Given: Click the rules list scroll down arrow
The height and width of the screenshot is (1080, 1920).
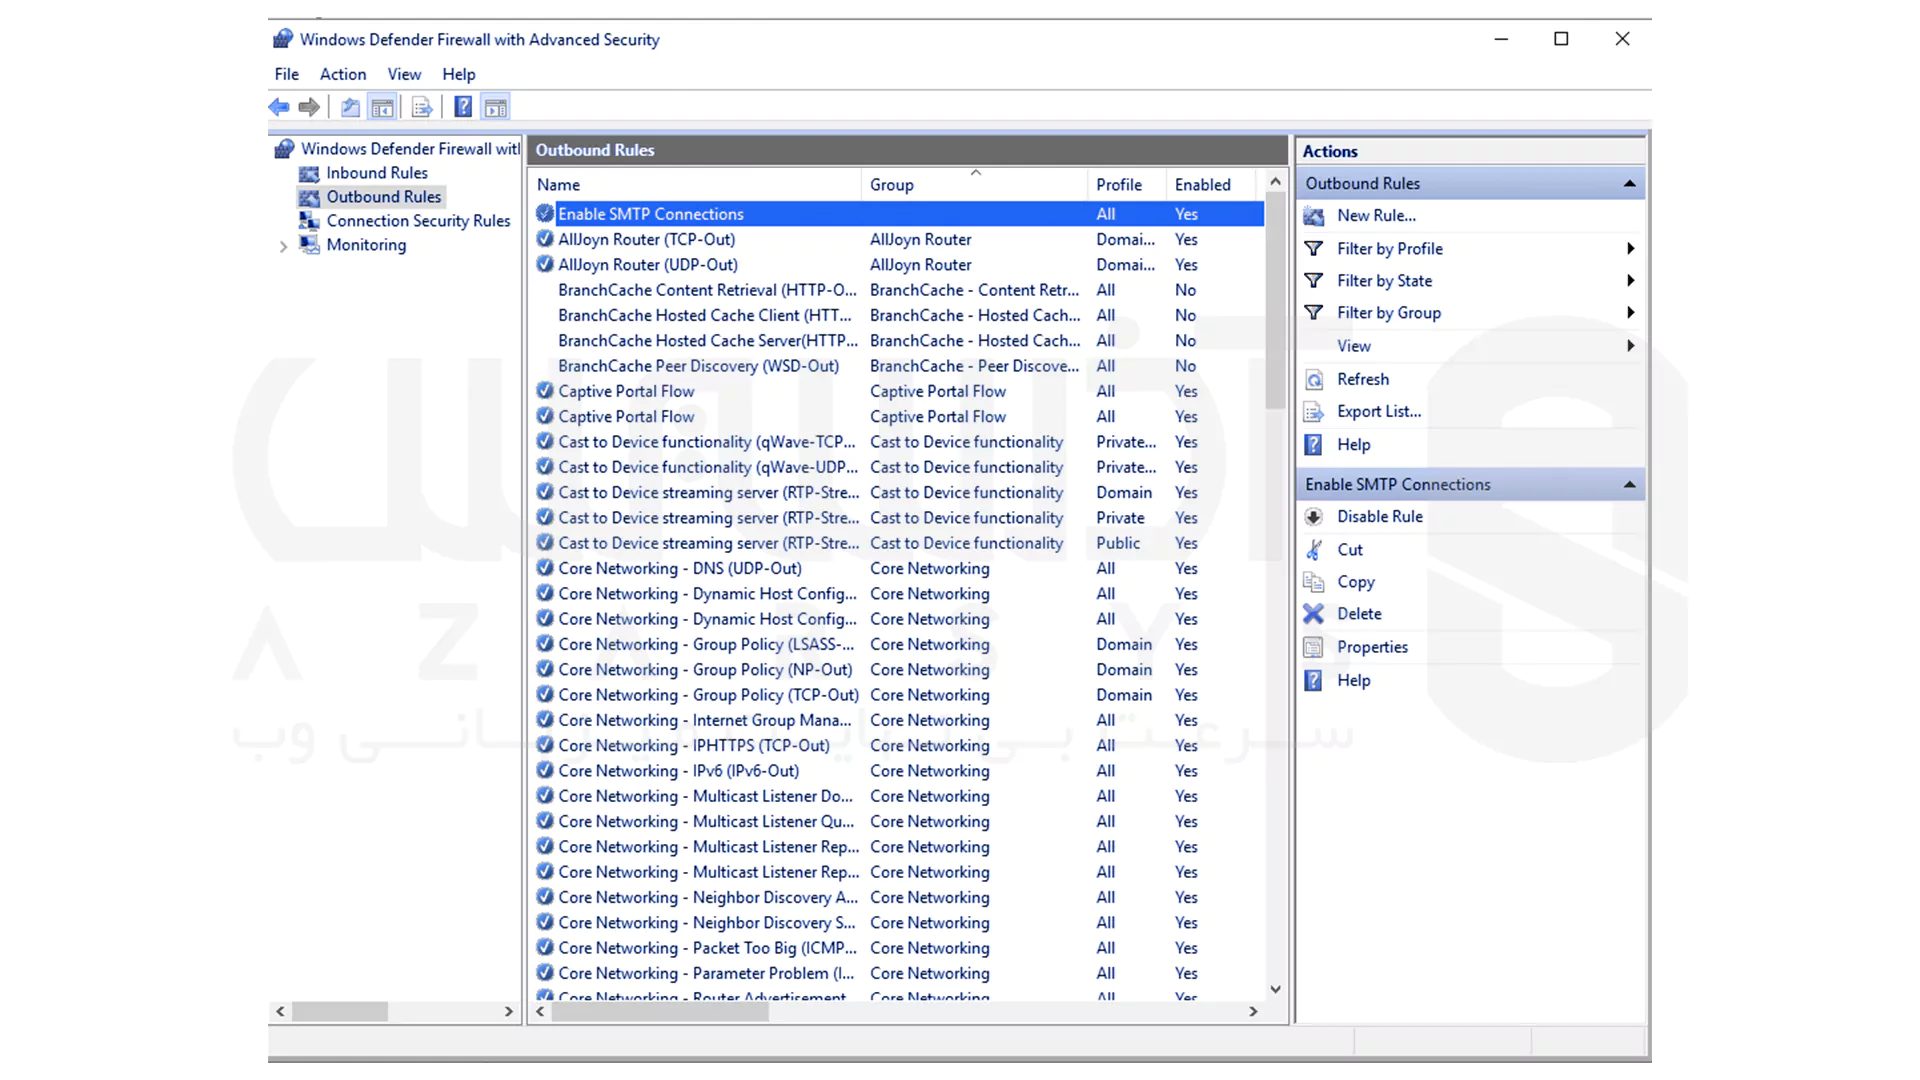Looking at the screenshot, I should point(1275,989).
